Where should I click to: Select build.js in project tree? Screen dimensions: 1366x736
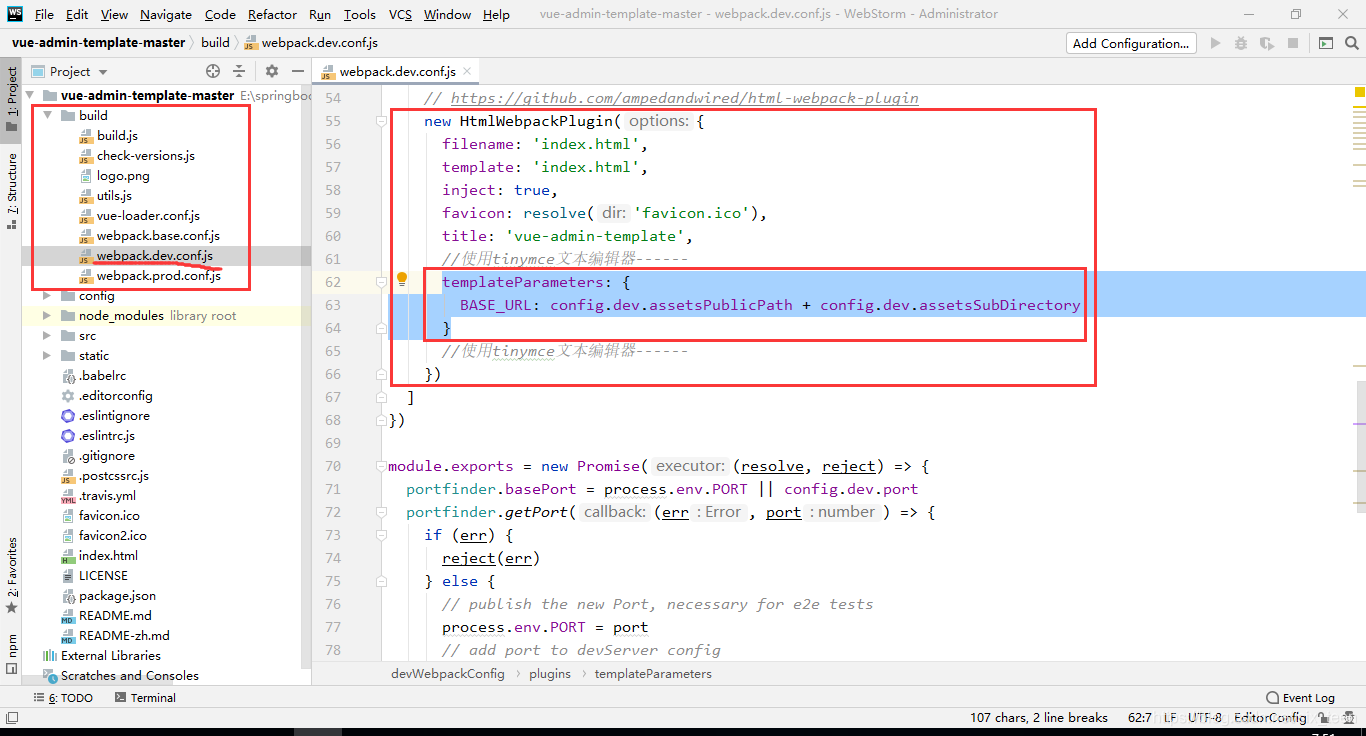(117, 136)
